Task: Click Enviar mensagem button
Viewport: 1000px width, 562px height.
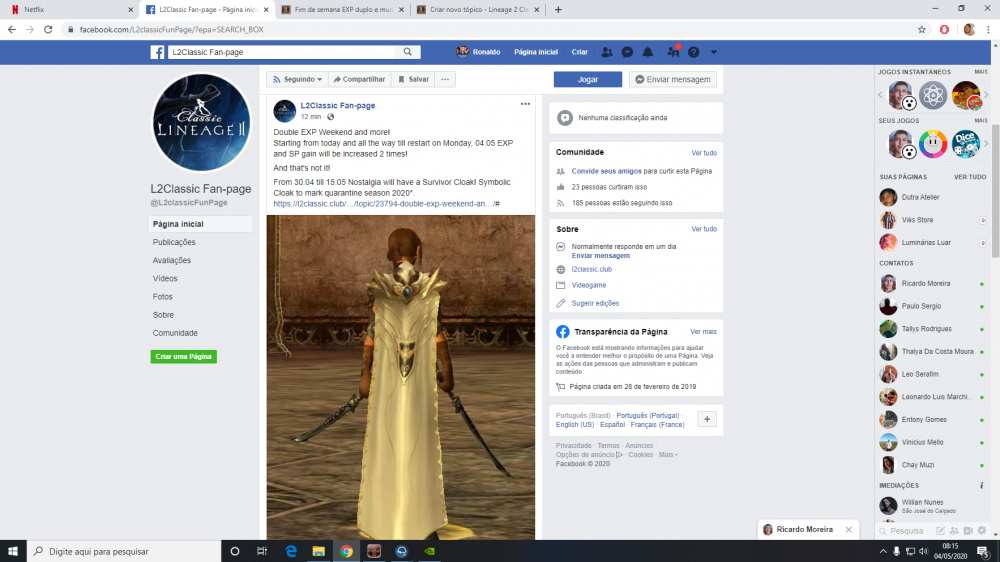Action: (x=673, y=79)
